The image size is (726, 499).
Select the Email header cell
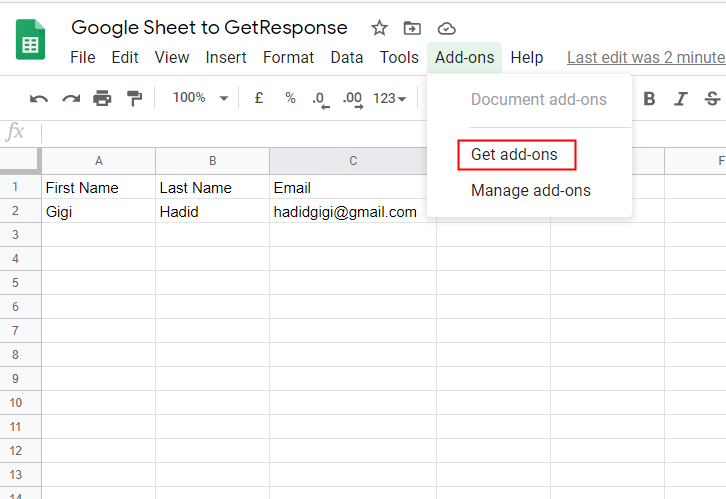(x=353, y=187)
